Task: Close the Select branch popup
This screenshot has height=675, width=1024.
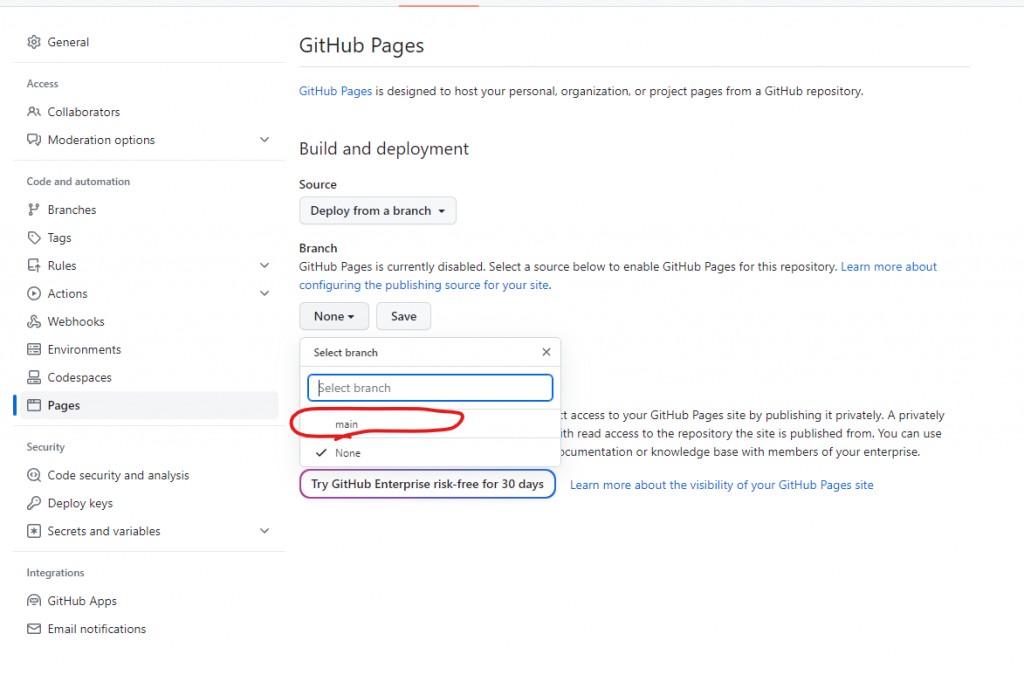Action: (547, 352)
